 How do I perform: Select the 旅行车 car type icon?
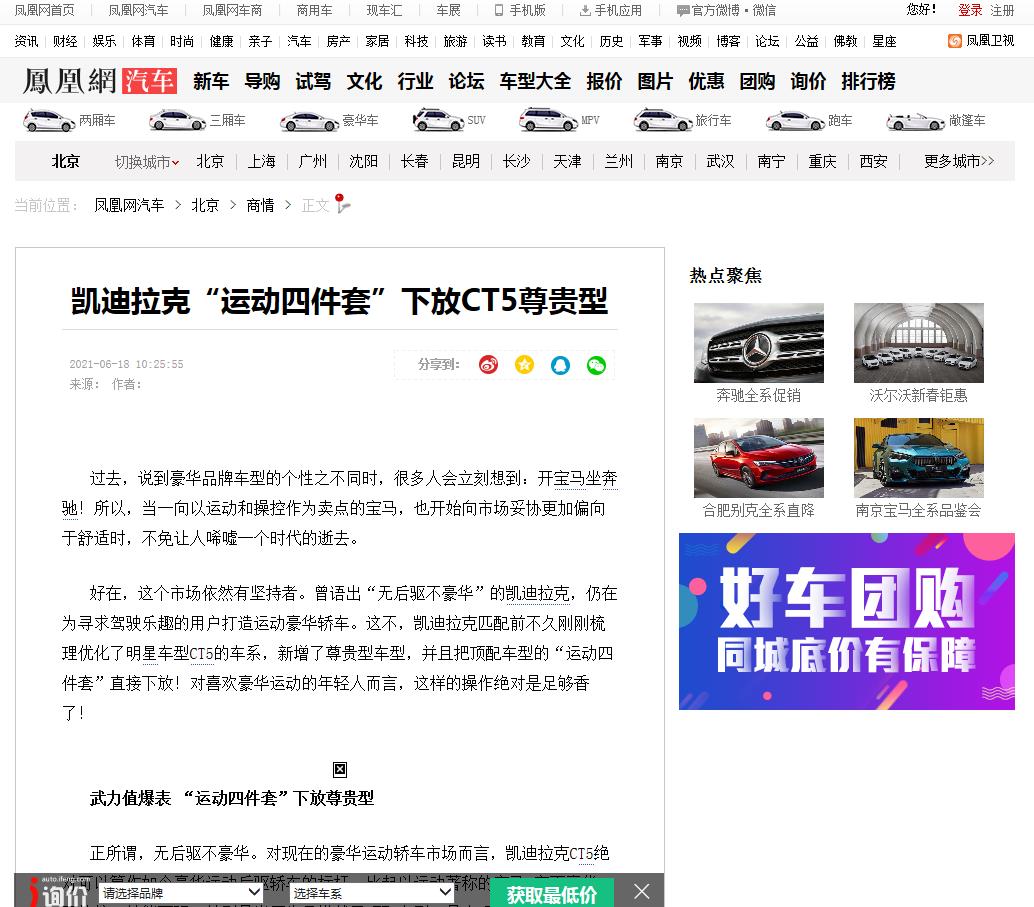(663, 121)
